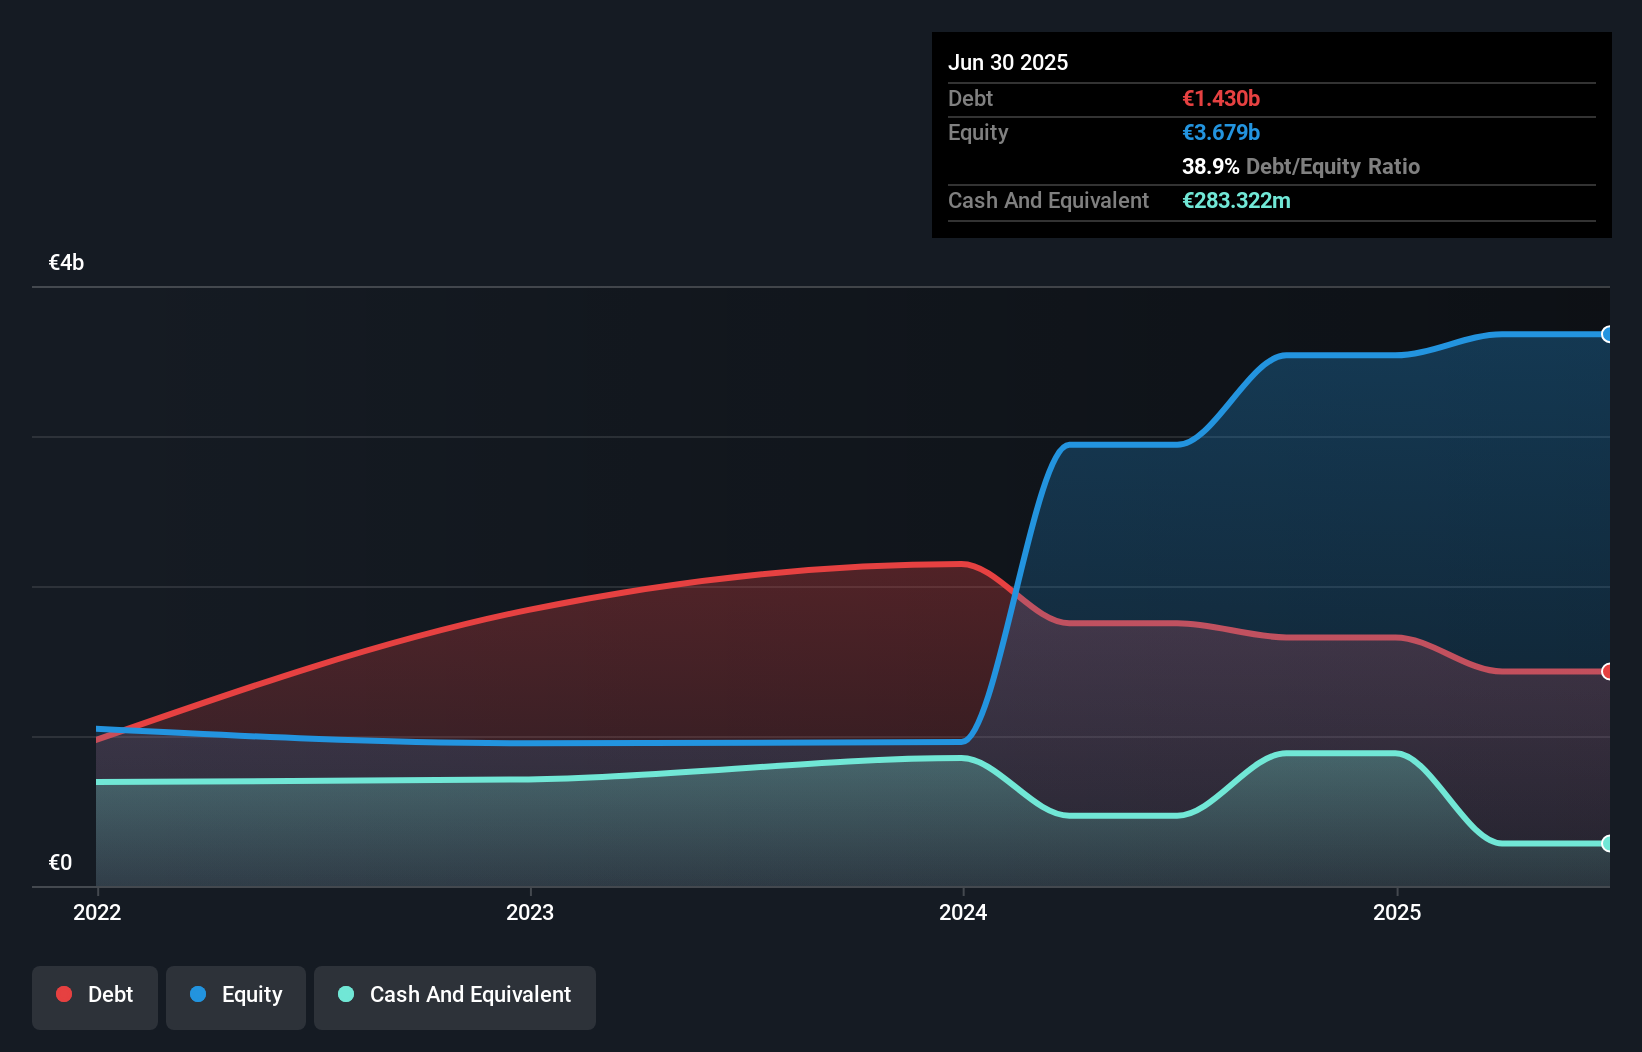1642x1052 pixels.
Task: Click the €4b gridline label
Action: click(x=66, y=262)
